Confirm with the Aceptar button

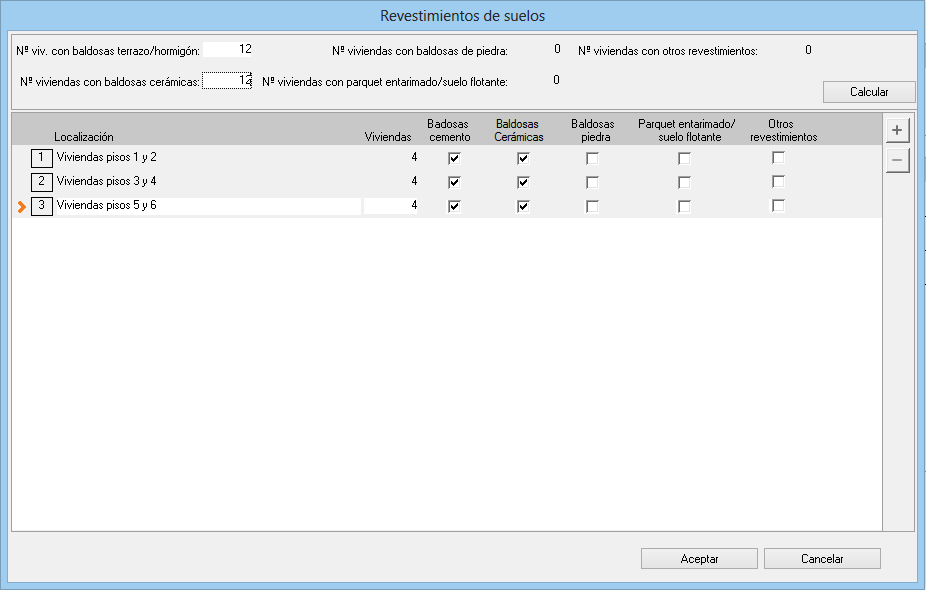coord(699,559)
